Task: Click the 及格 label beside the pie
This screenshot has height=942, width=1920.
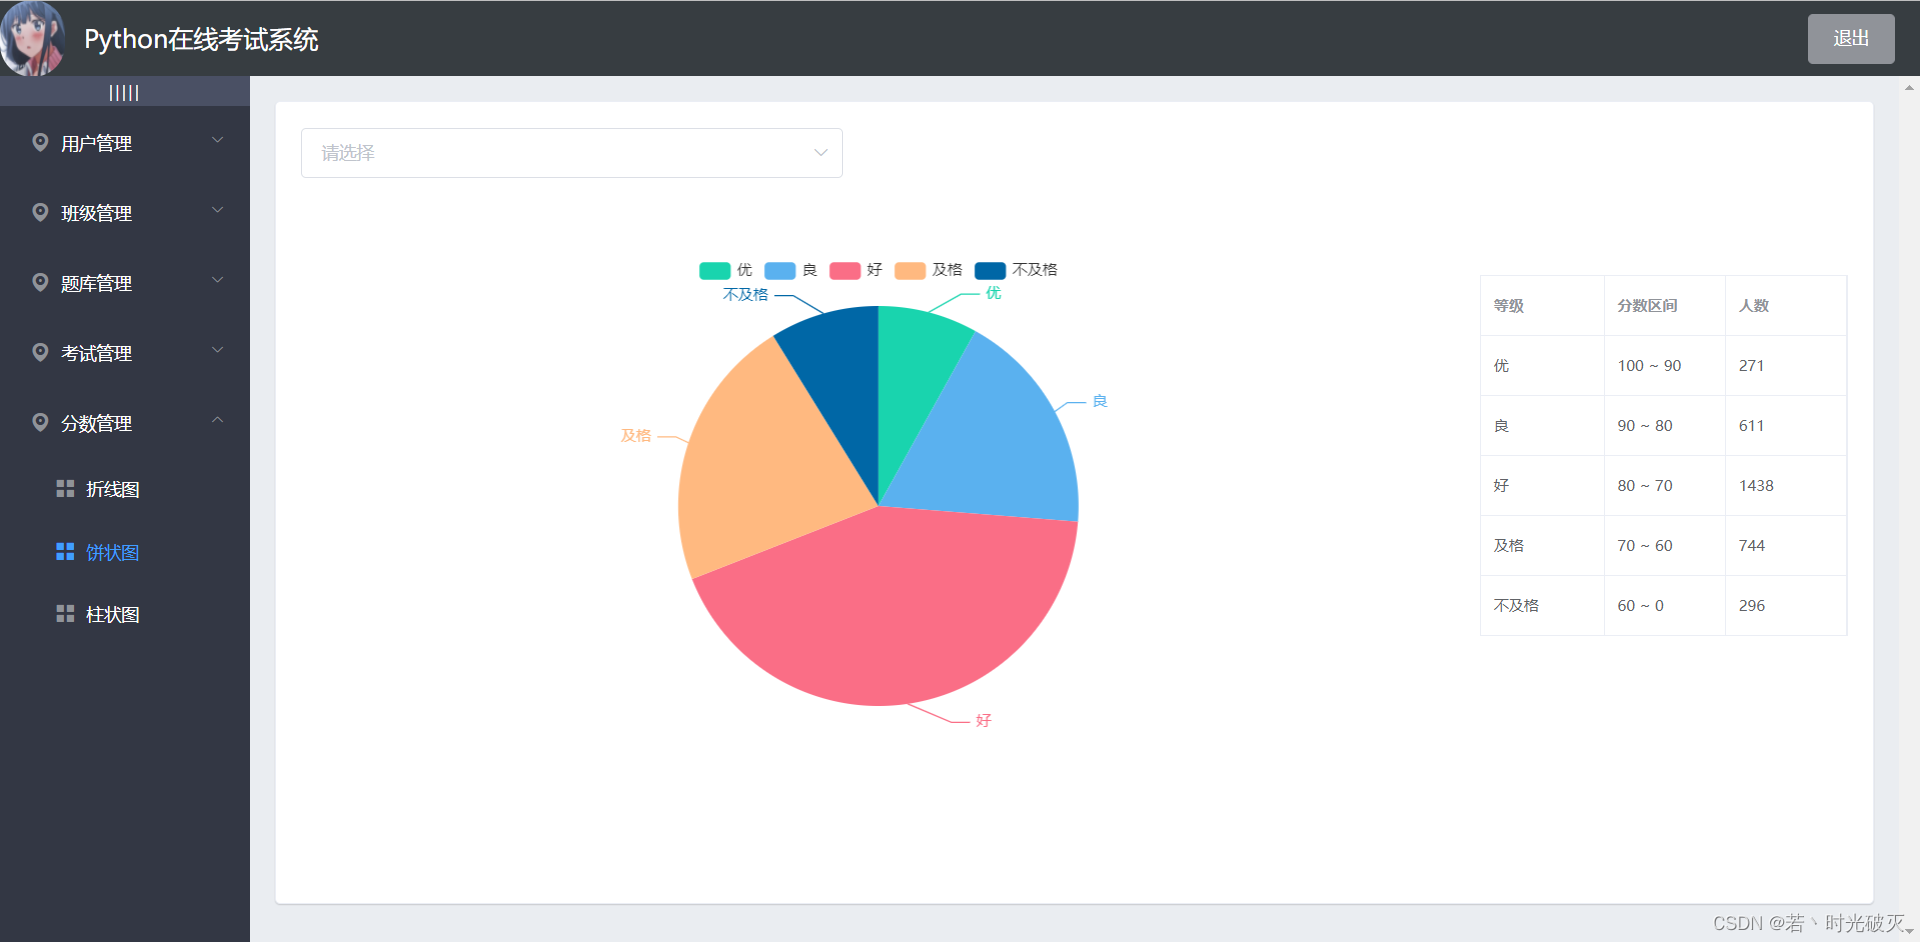Action: pyautogui.click(x=636, y=435)
